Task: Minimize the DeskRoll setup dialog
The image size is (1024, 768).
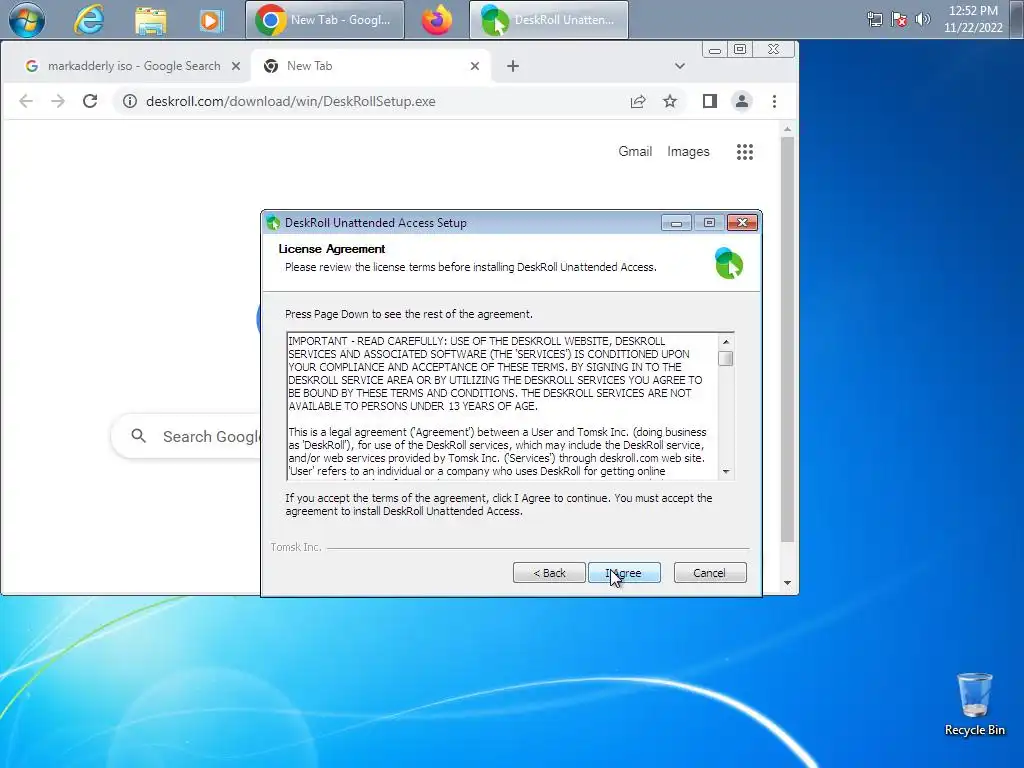Action: click(x=676, y=223)
